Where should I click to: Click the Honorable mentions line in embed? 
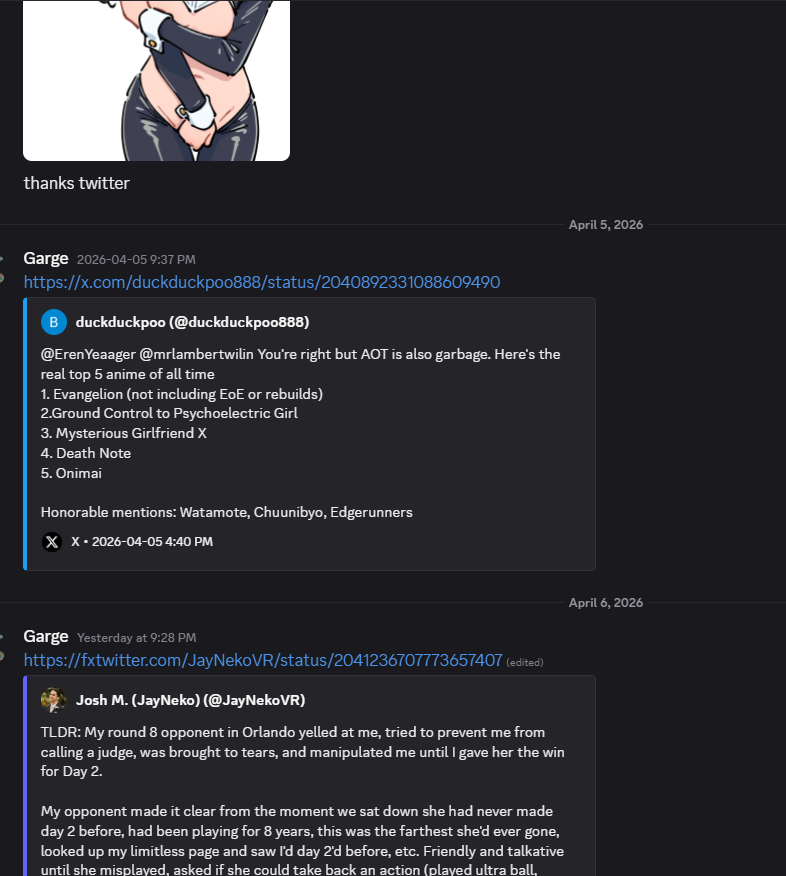point(227,512)
